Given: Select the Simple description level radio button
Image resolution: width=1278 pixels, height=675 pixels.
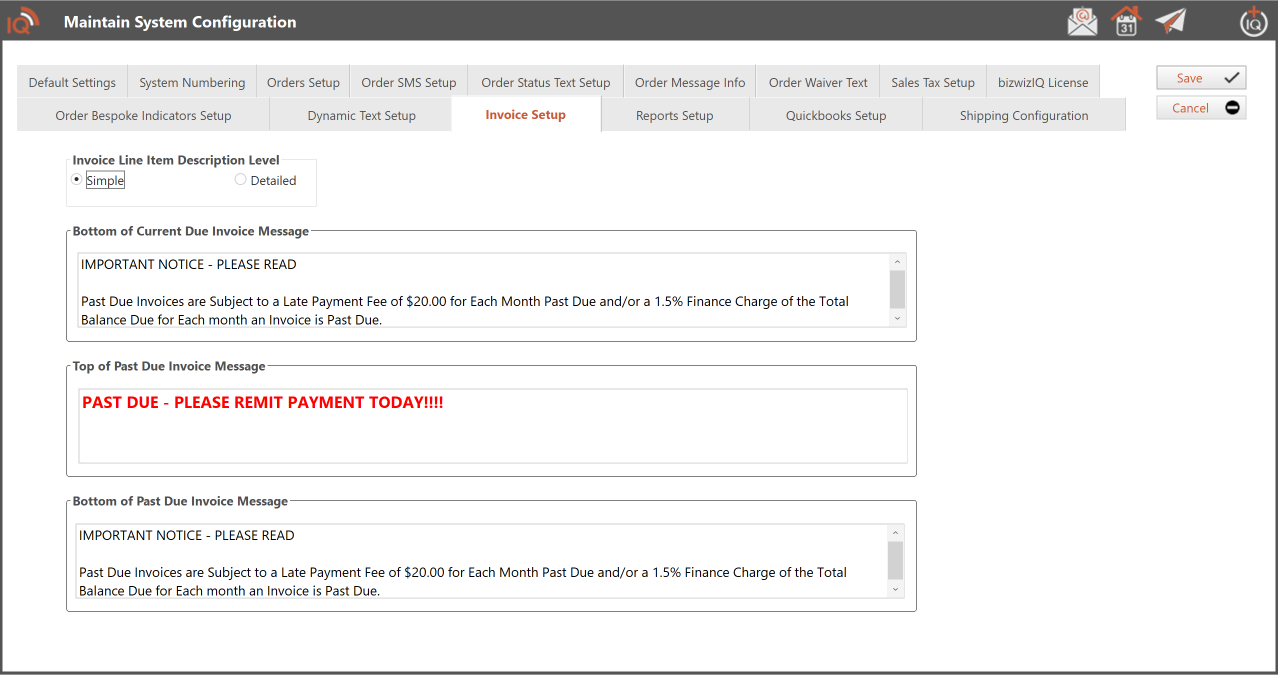Looking at the screenshot, I should point(77,180).
